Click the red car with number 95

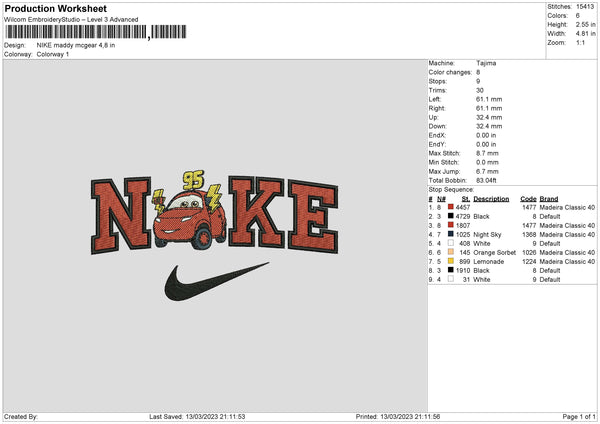click(x=189, y=210)
